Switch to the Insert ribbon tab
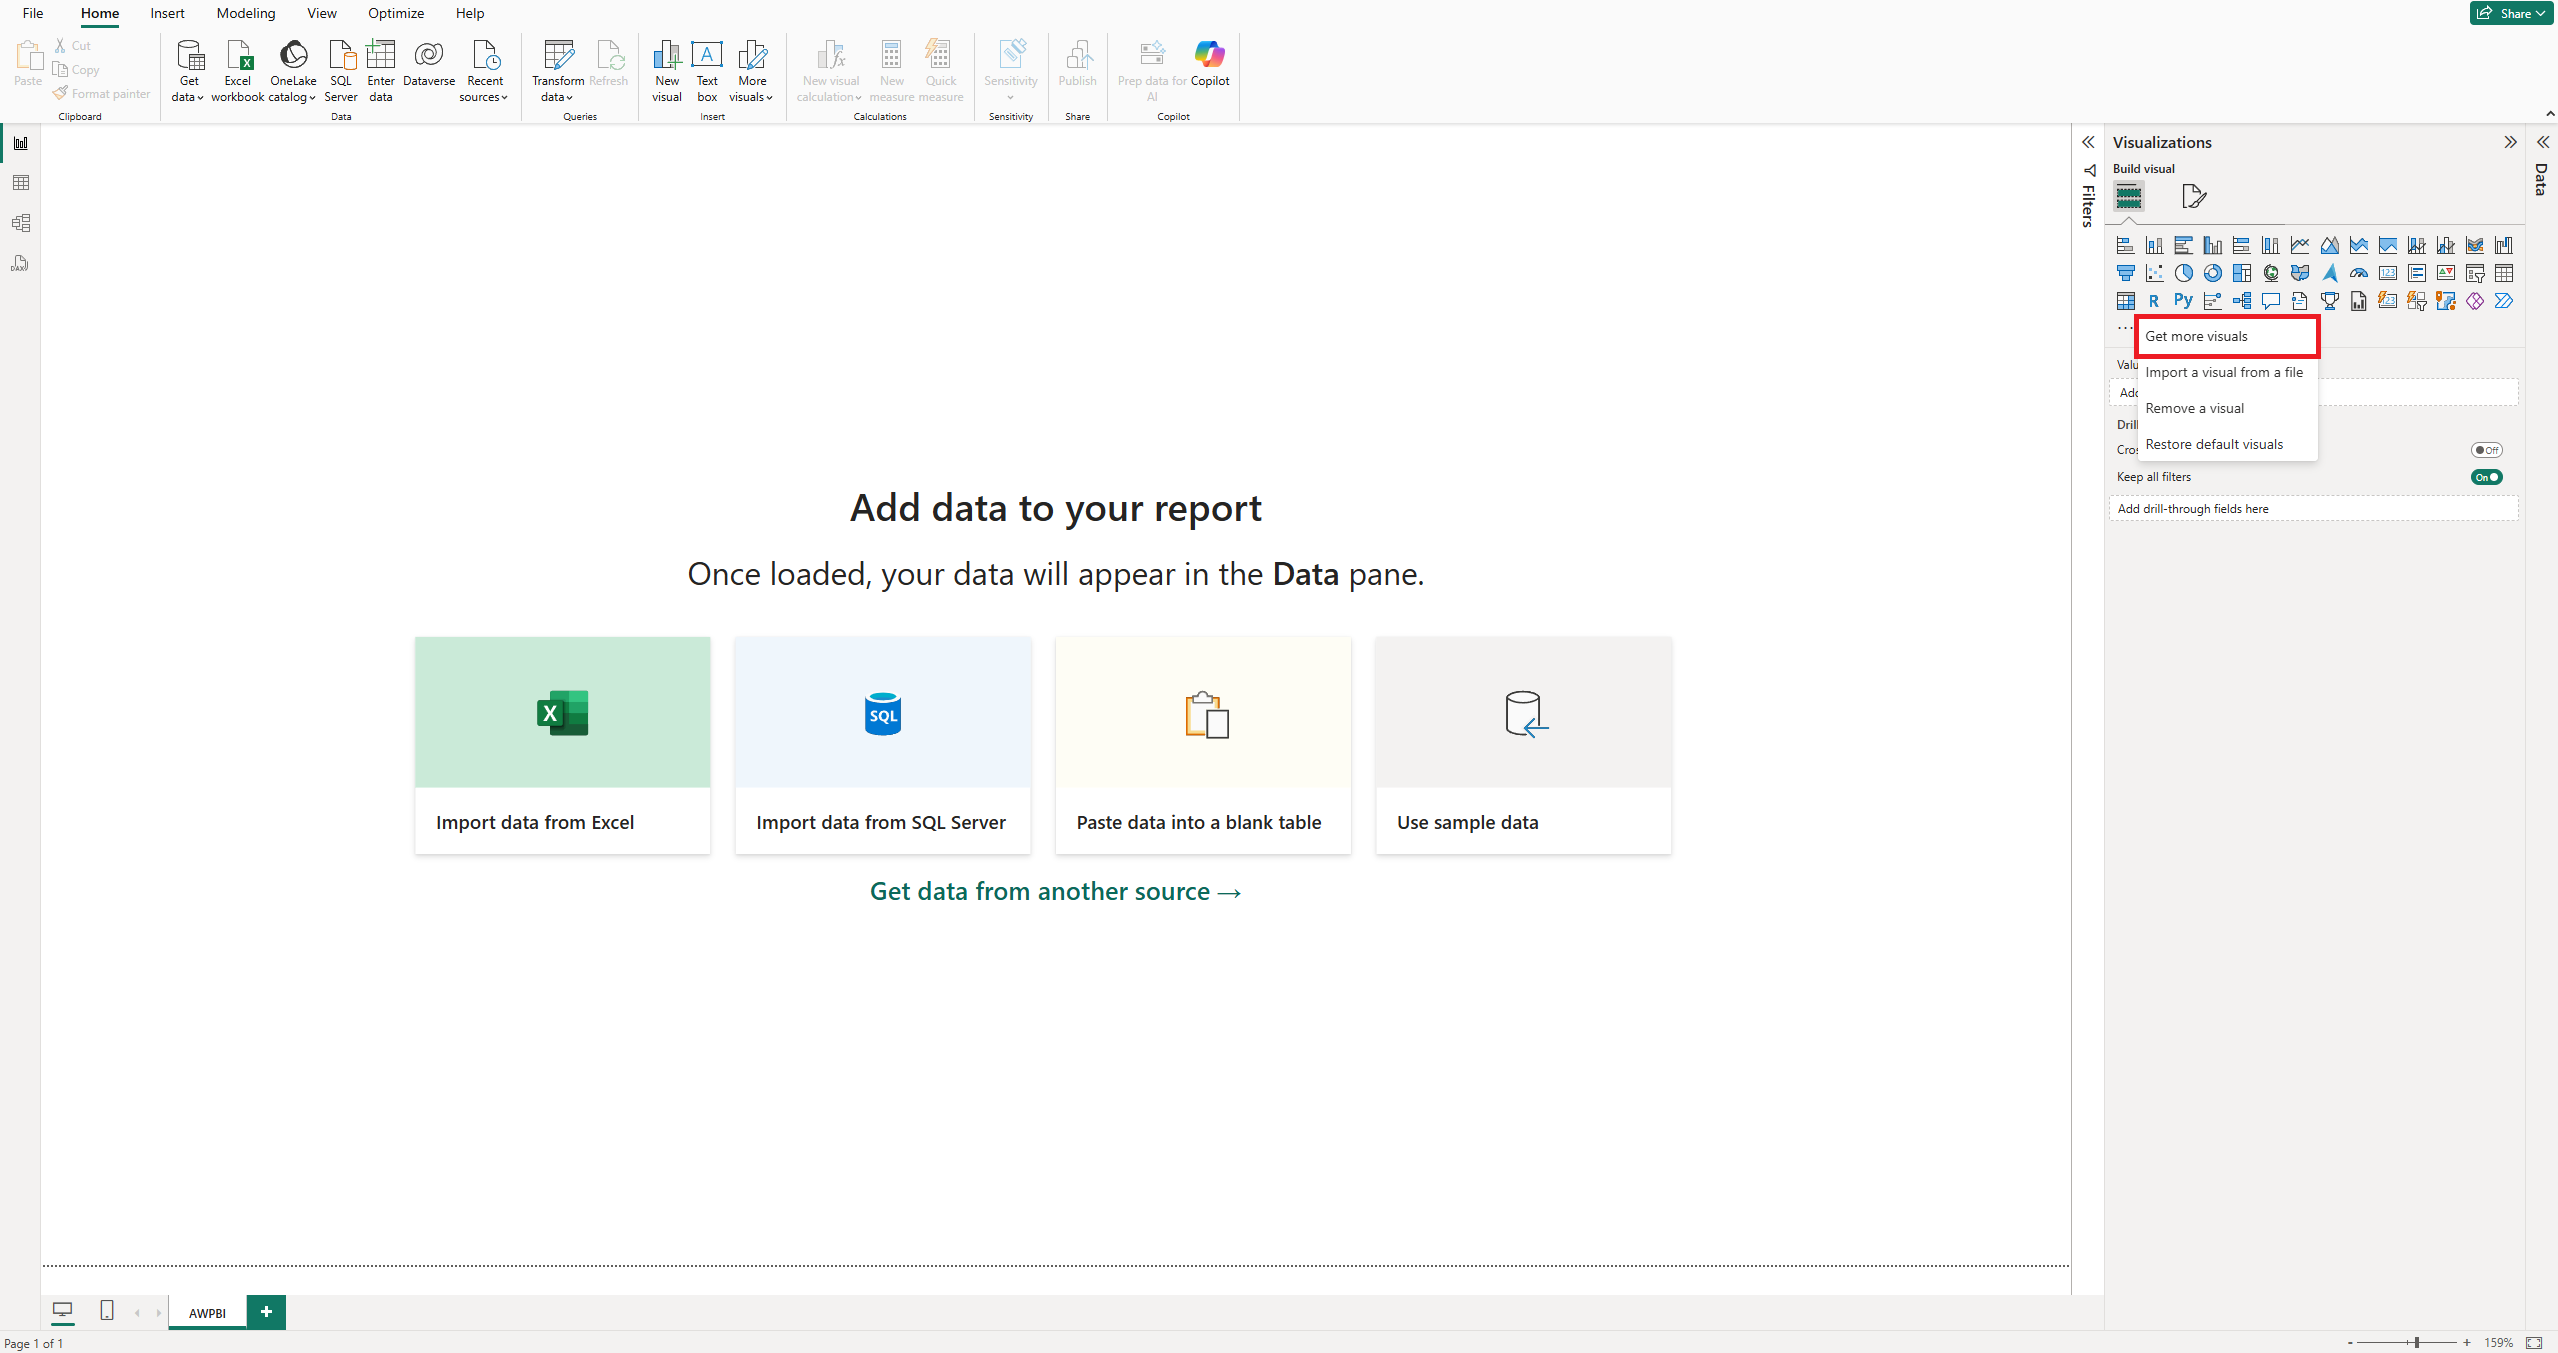This screenshot has height=1353, width=2558. coord(167,13)
